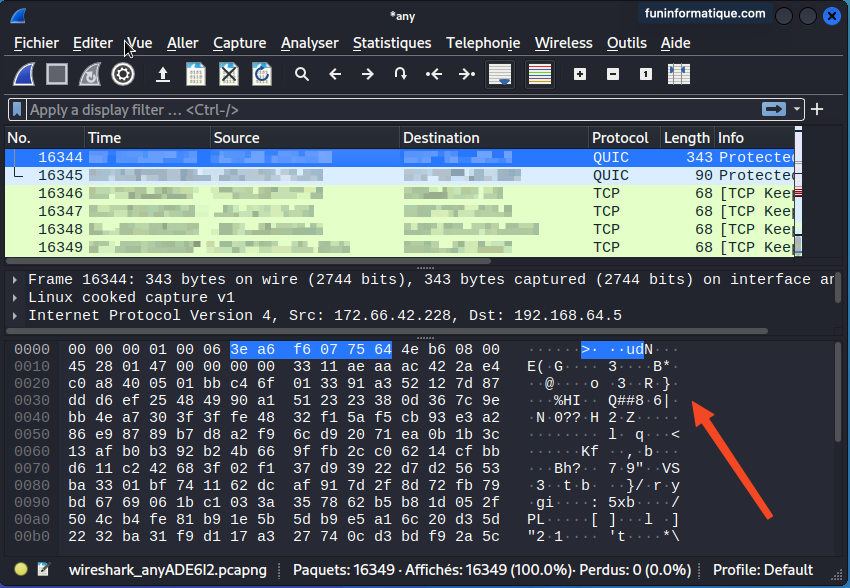Screen dimensions: 850x588
Task: Zoom in the main window text
Action: (579, 74)
